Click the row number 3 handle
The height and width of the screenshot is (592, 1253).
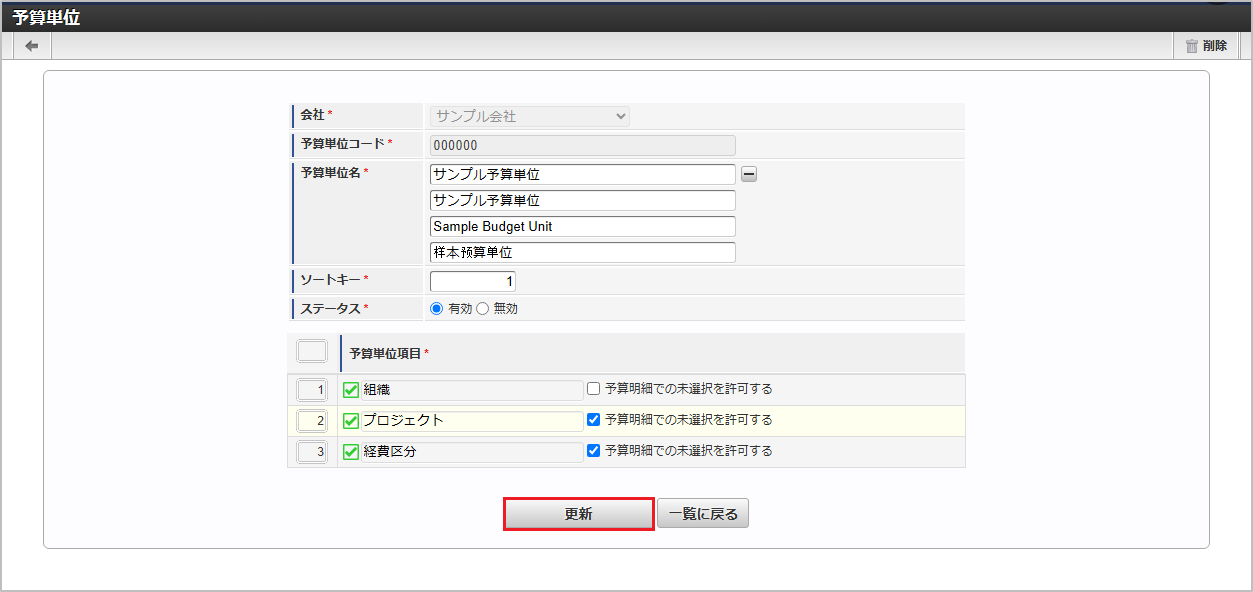(312, 452)
